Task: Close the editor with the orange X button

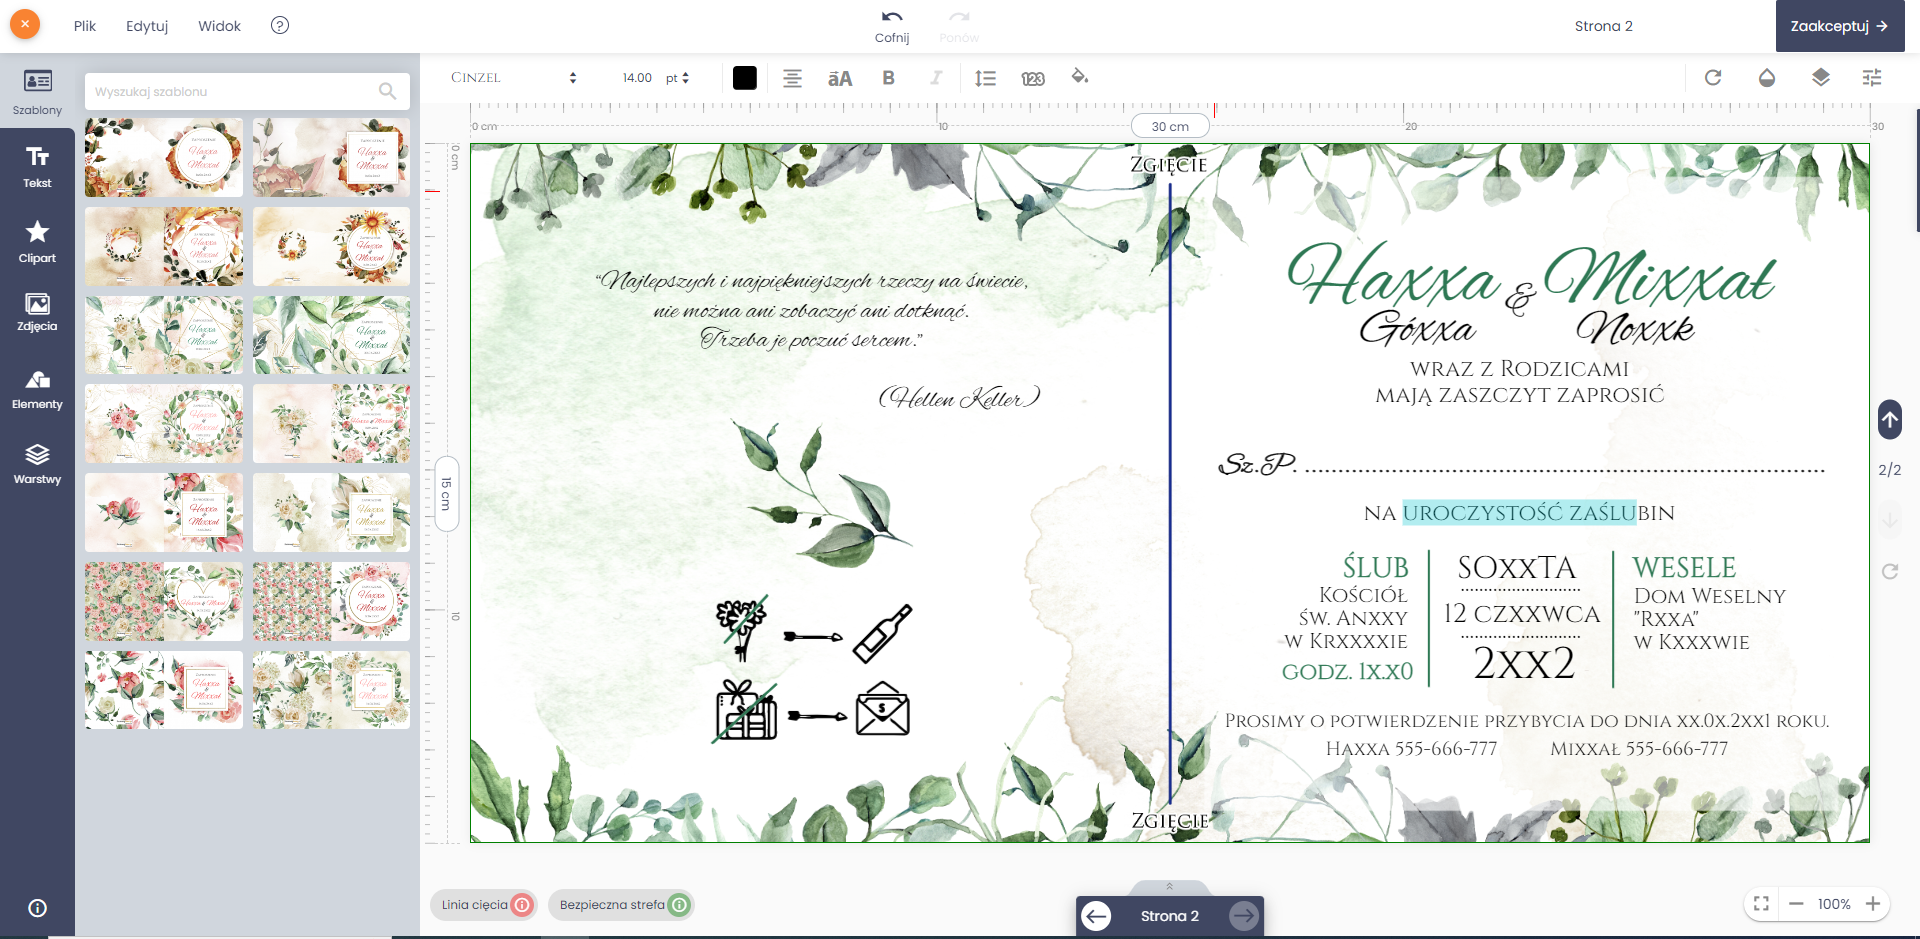Action: pyautogui.click(x=25, y=24)
